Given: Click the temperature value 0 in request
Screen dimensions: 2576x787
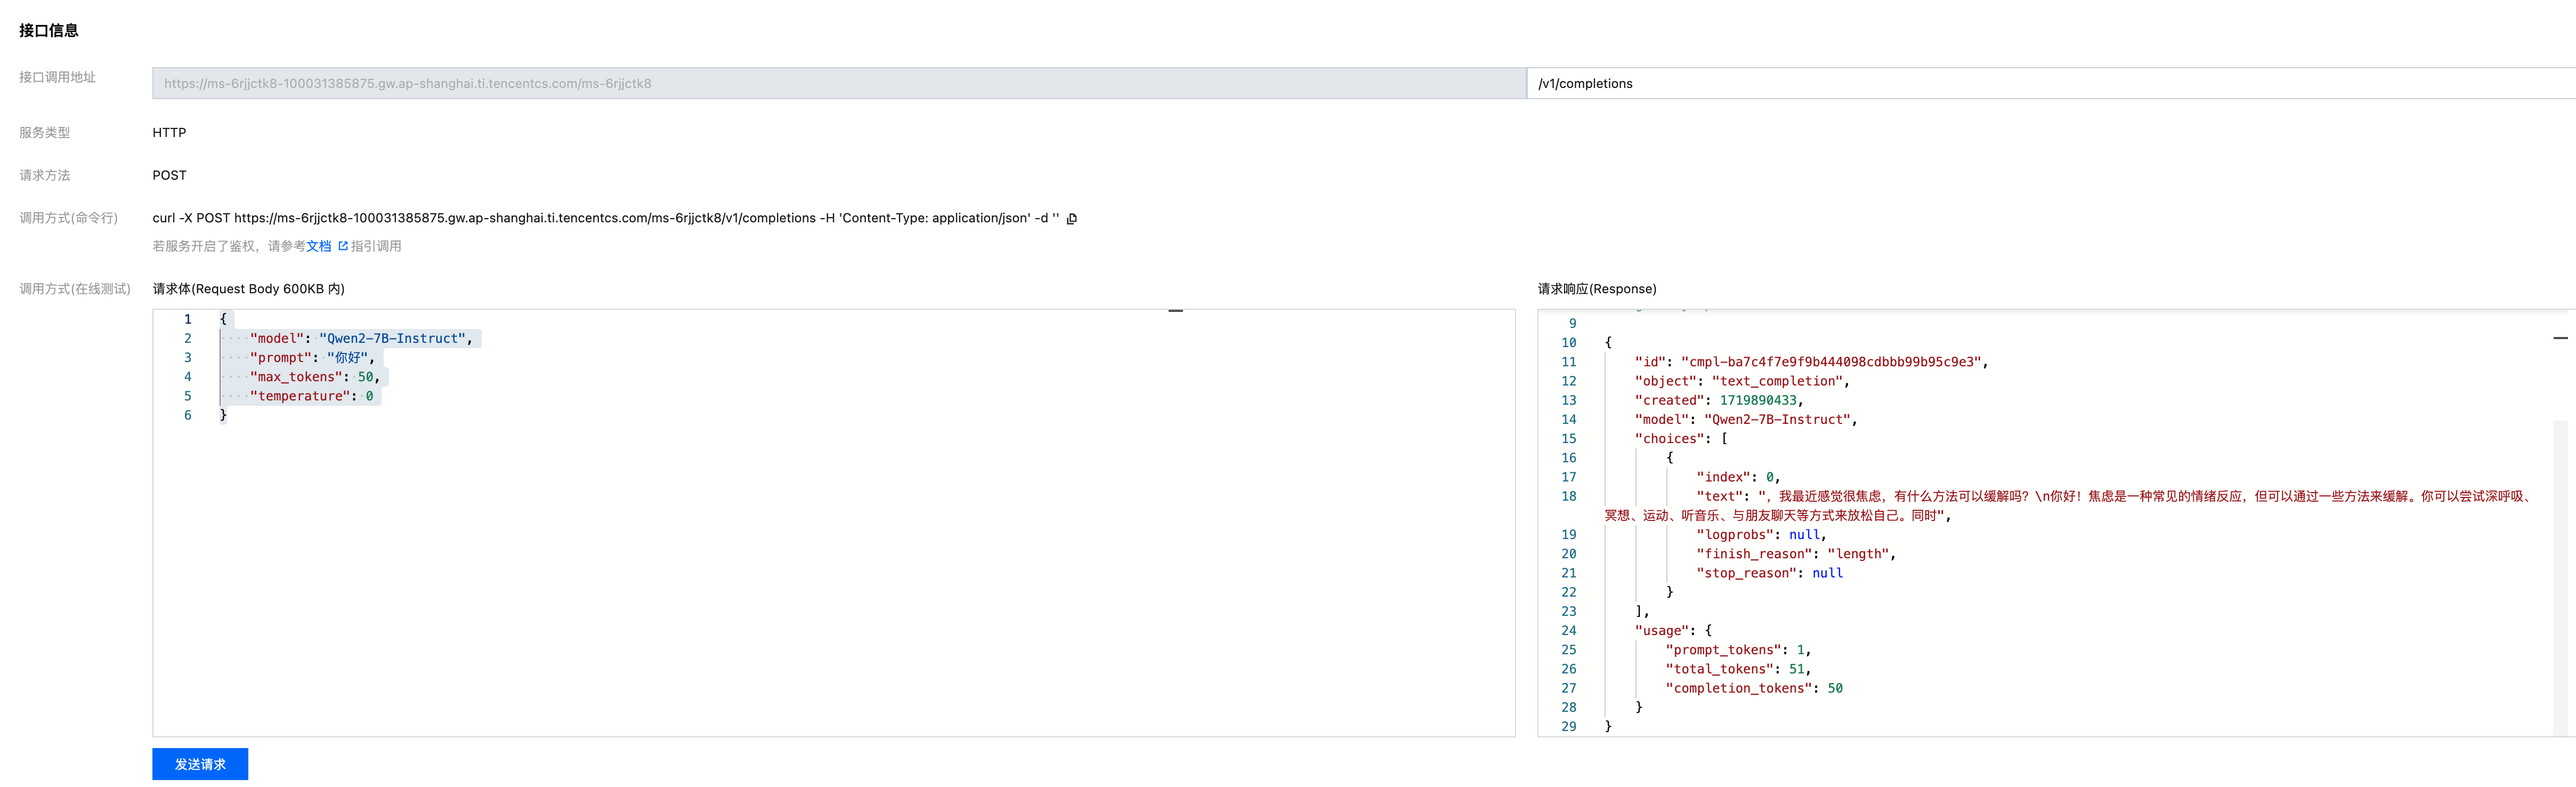Looking at the screenshot, I should (369, 396).
